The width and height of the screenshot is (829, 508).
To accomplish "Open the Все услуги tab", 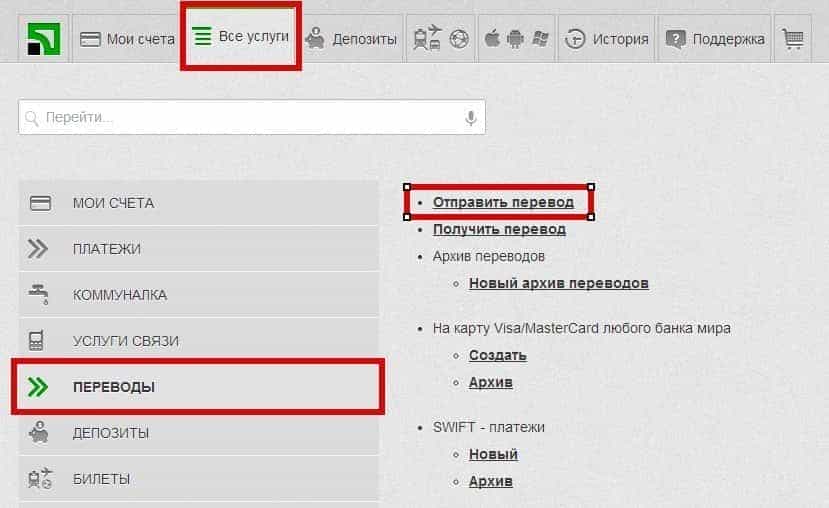I will pos(241,37).
